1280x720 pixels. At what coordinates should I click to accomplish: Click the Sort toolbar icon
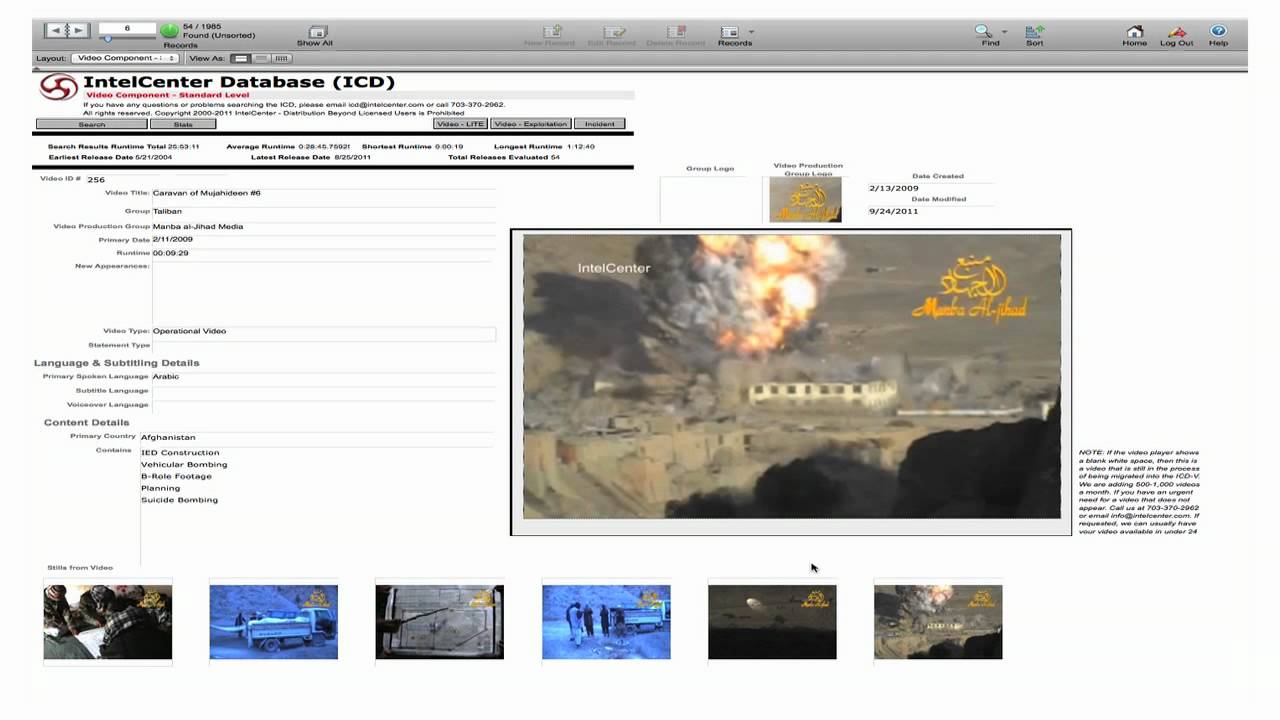[x=1035, y=32]
